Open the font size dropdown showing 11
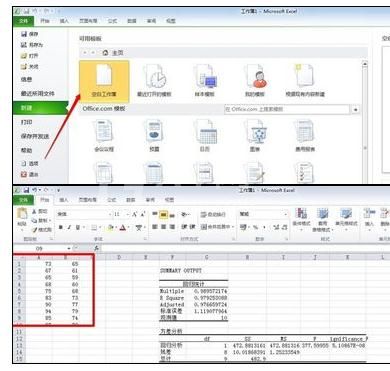Viewport: 390px width, 371px height. [127, 214]
